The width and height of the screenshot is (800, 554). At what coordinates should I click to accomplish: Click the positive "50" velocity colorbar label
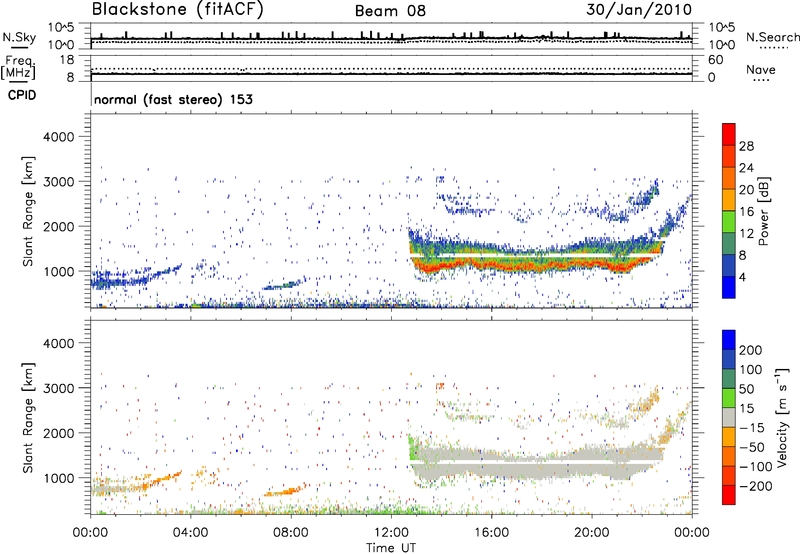[x=746, y=389]
